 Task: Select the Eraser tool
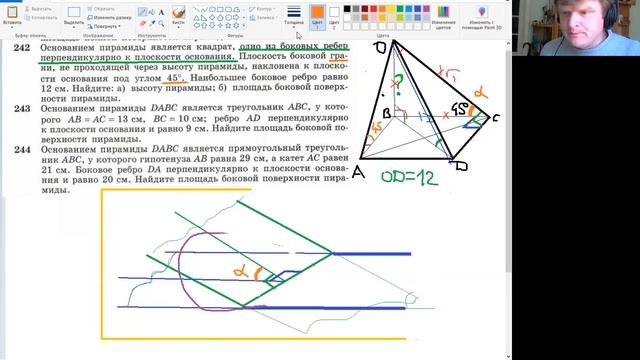[143, 23]
